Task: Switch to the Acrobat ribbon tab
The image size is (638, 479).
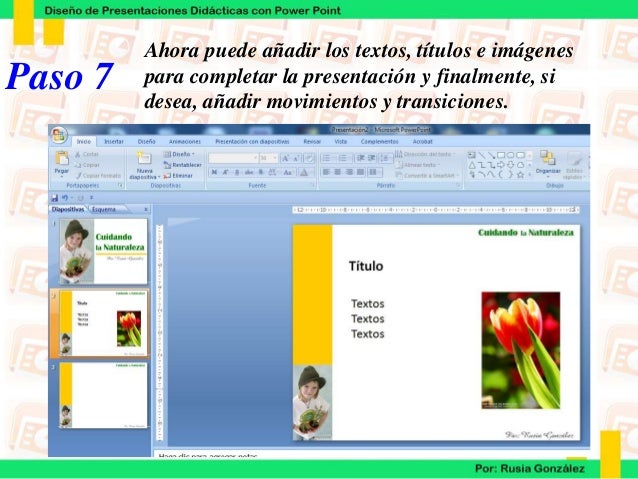Action: [422, 142]
